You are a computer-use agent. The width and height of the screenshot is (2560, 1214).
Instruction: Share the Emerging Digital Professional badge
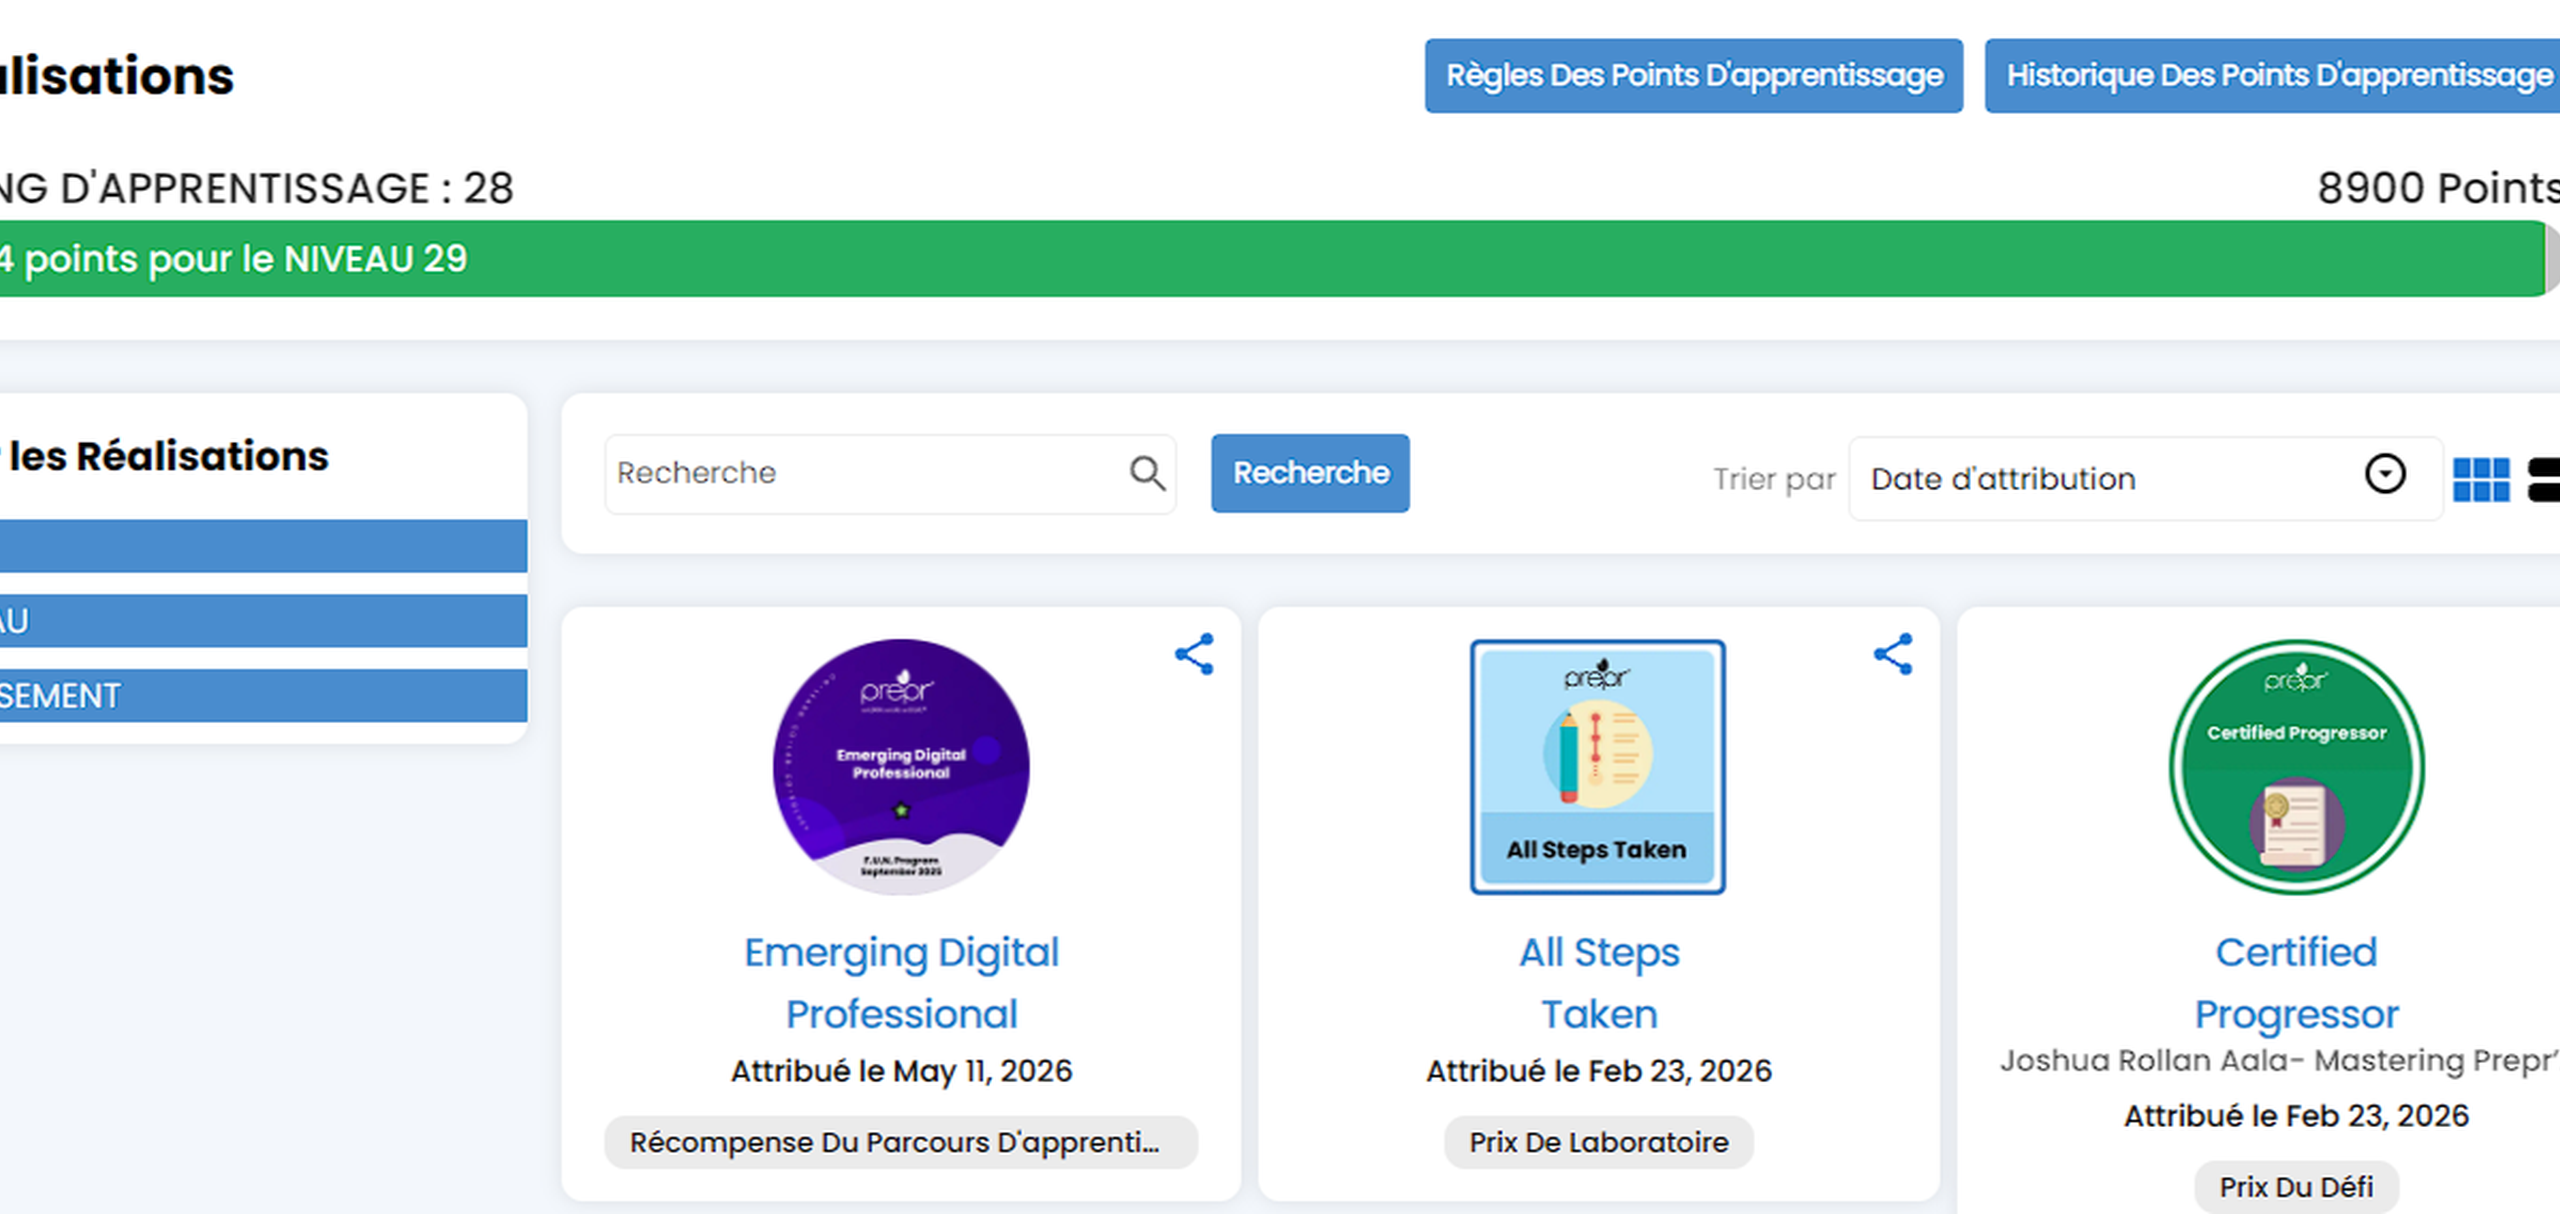pos(1194,655)
